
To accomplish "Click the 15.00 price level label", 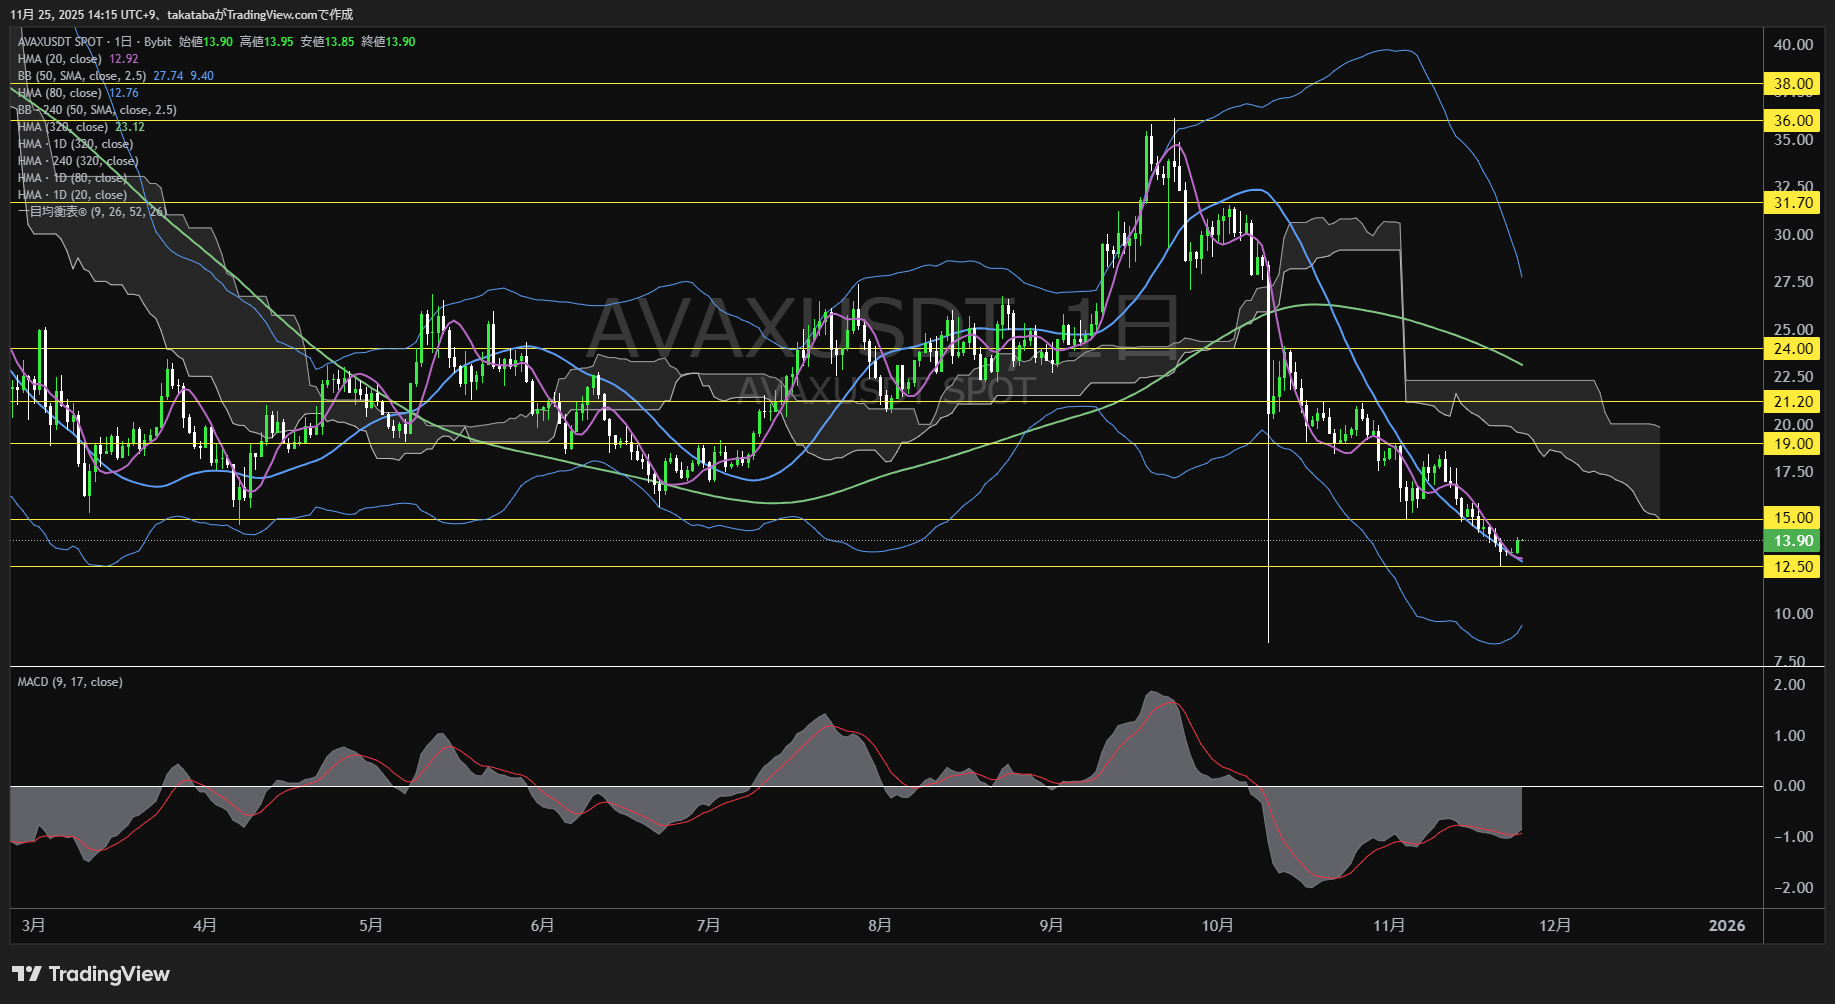I will [1793, 518].
